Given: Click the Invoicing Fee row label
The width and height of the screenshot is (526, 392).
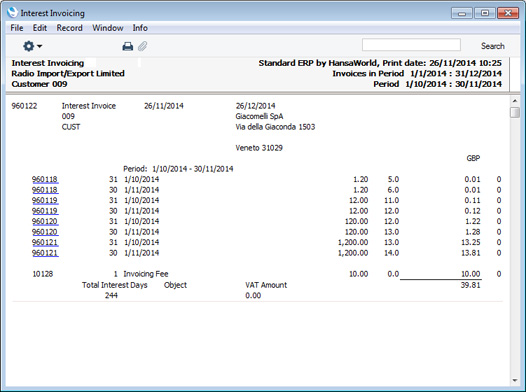Looking at the screenshot, I should pos(146,274).
